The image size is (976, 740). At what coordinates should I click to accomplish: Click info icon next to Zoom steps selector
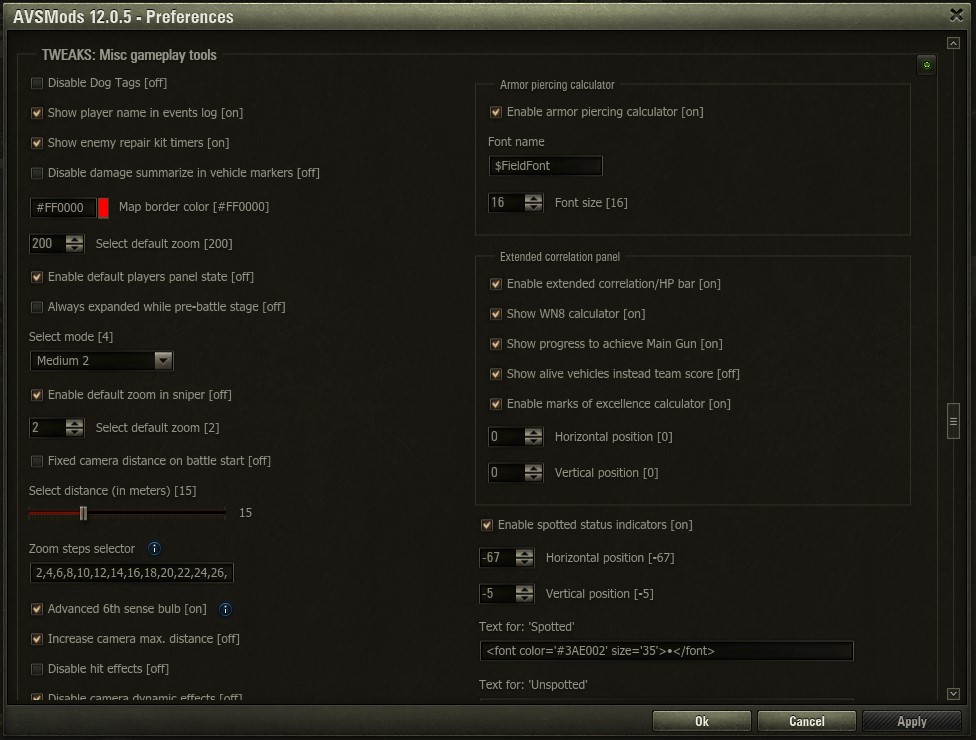154,548
